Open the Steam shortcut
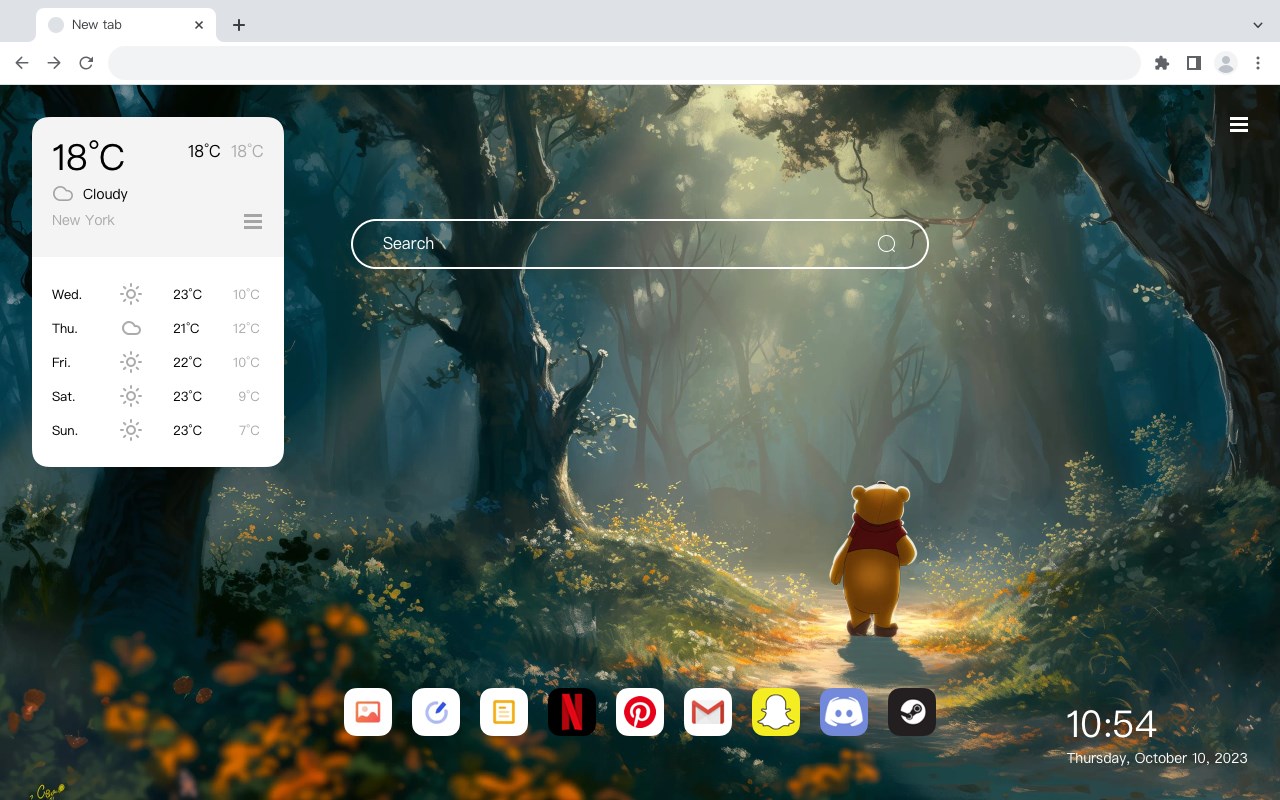Screen dimensions: 1280x800 (x=912, y=712)
